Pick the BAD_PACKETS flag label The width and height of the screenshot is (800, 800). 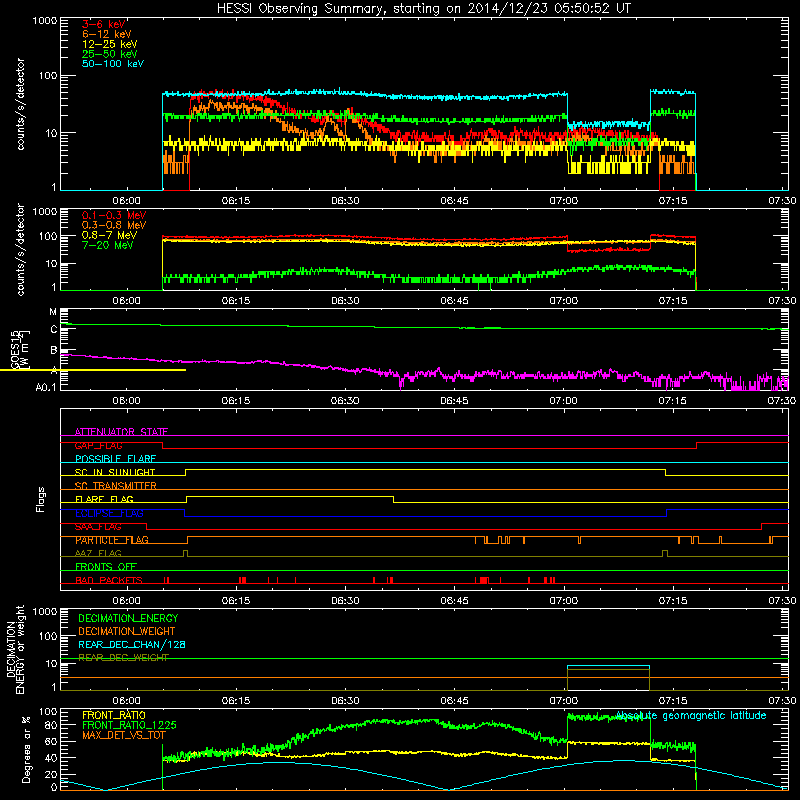pos(109,580)
